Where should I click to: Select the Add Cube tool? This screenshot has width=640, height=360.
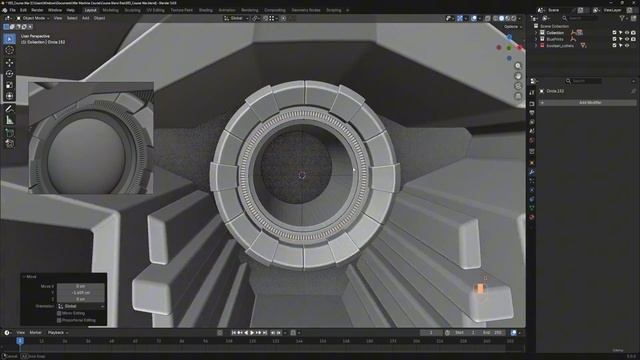(9, 133)
